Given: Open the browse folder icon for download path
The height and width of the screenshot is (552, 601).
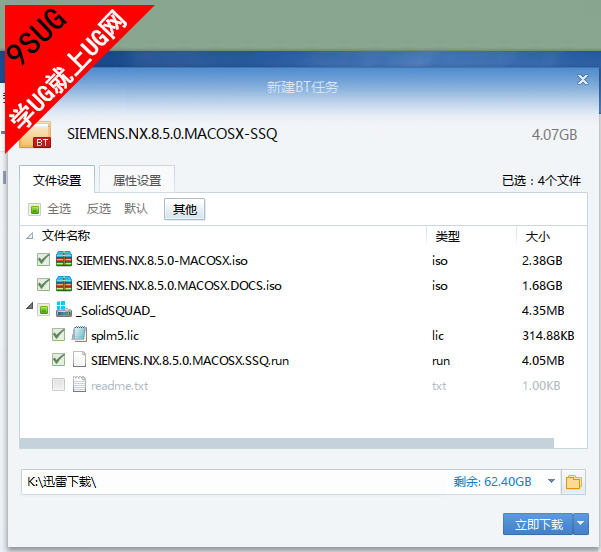Looking at the screenshot, I should pyautogui.click(x=573, y=482).
